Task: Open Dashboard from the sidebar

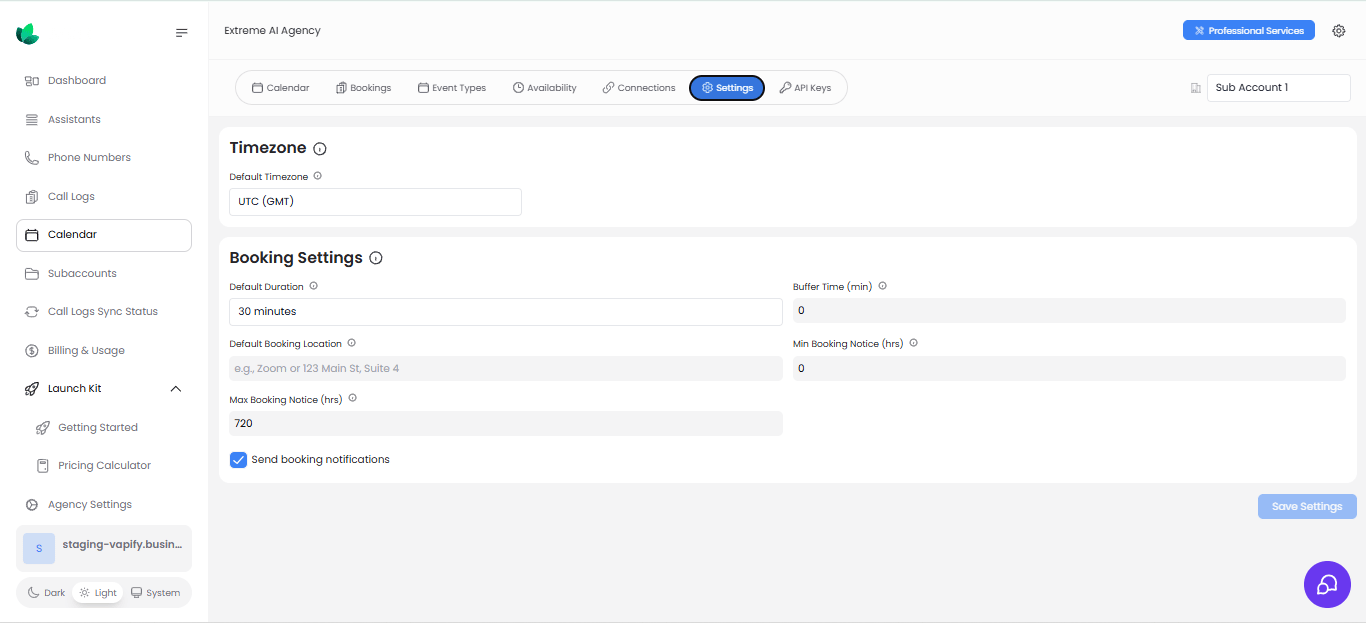Action: 104,81
